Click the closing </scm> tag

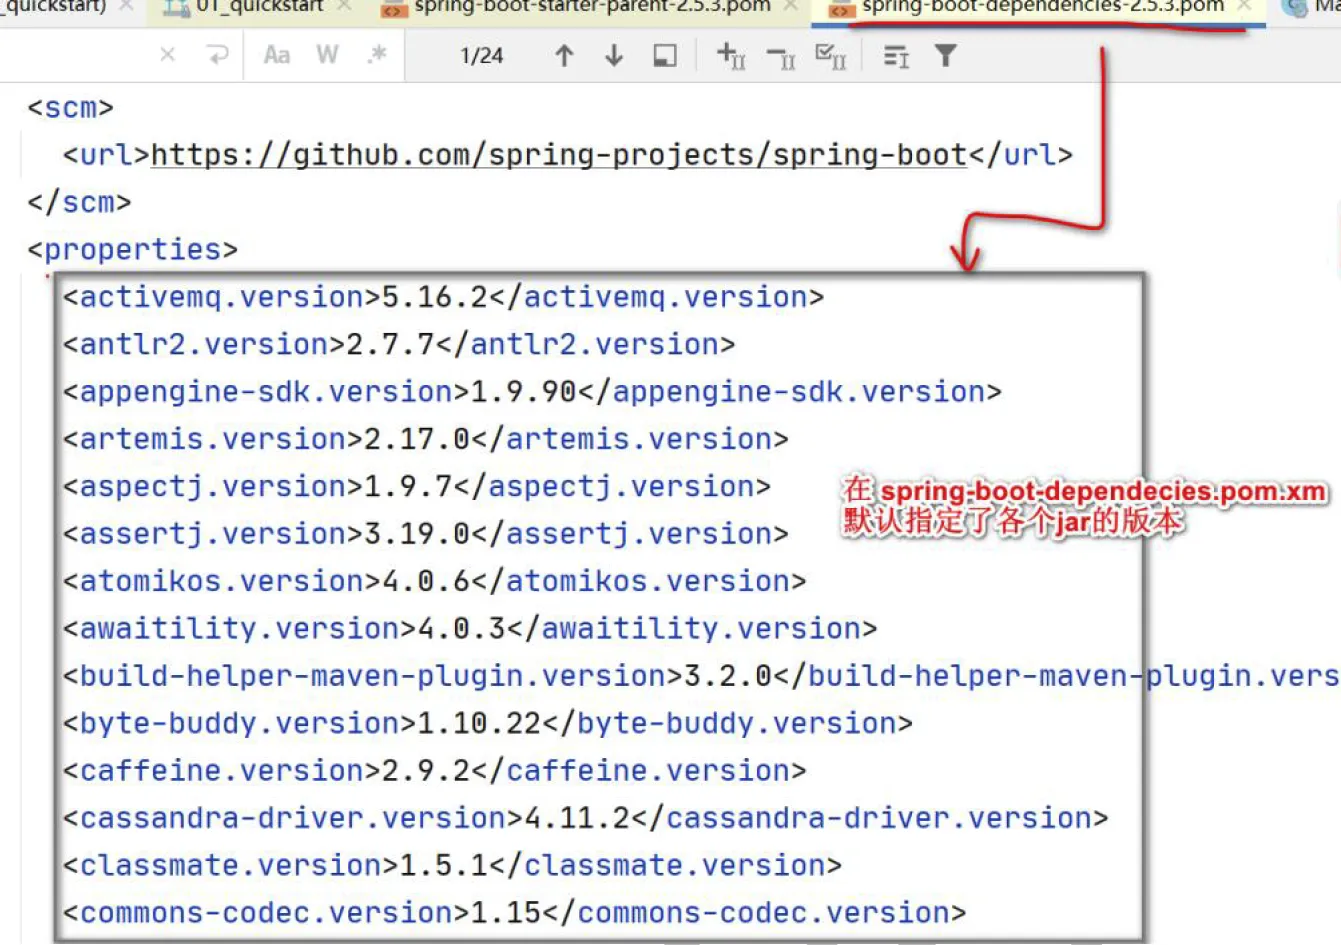[79, 203]
